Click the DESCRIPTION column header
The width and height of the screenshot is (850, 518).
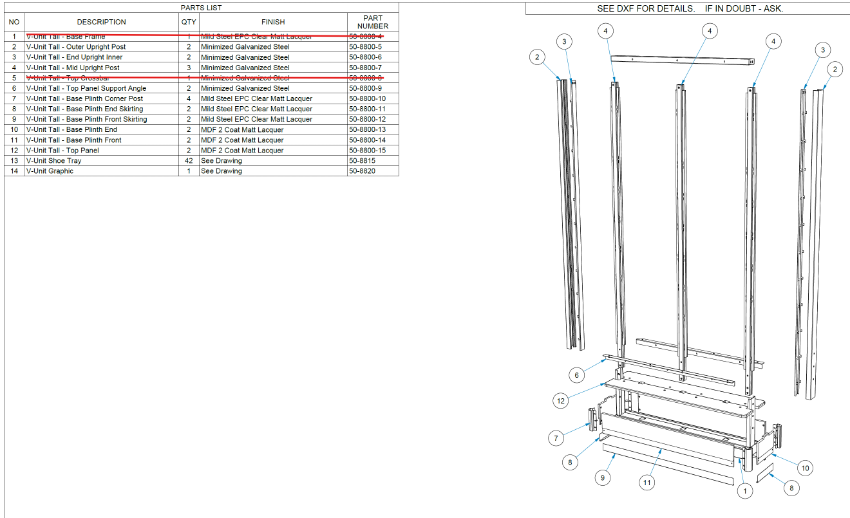click(101, 22)
